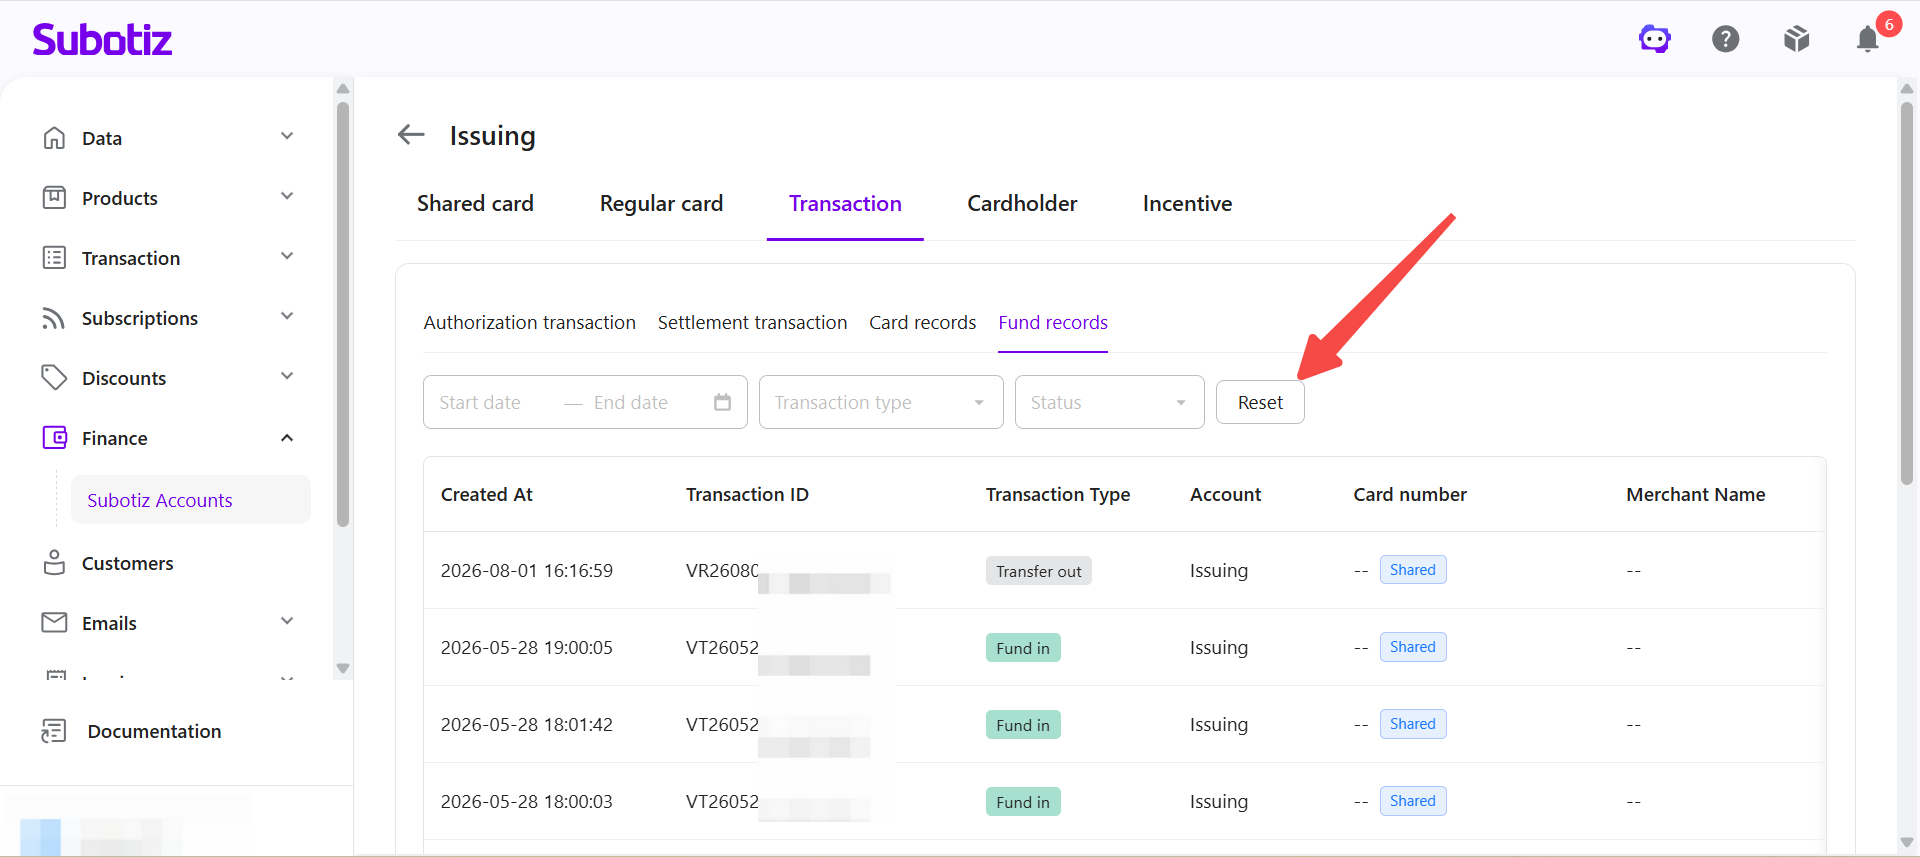Expand the Subscriptions chevron

[x=287, y=316]
